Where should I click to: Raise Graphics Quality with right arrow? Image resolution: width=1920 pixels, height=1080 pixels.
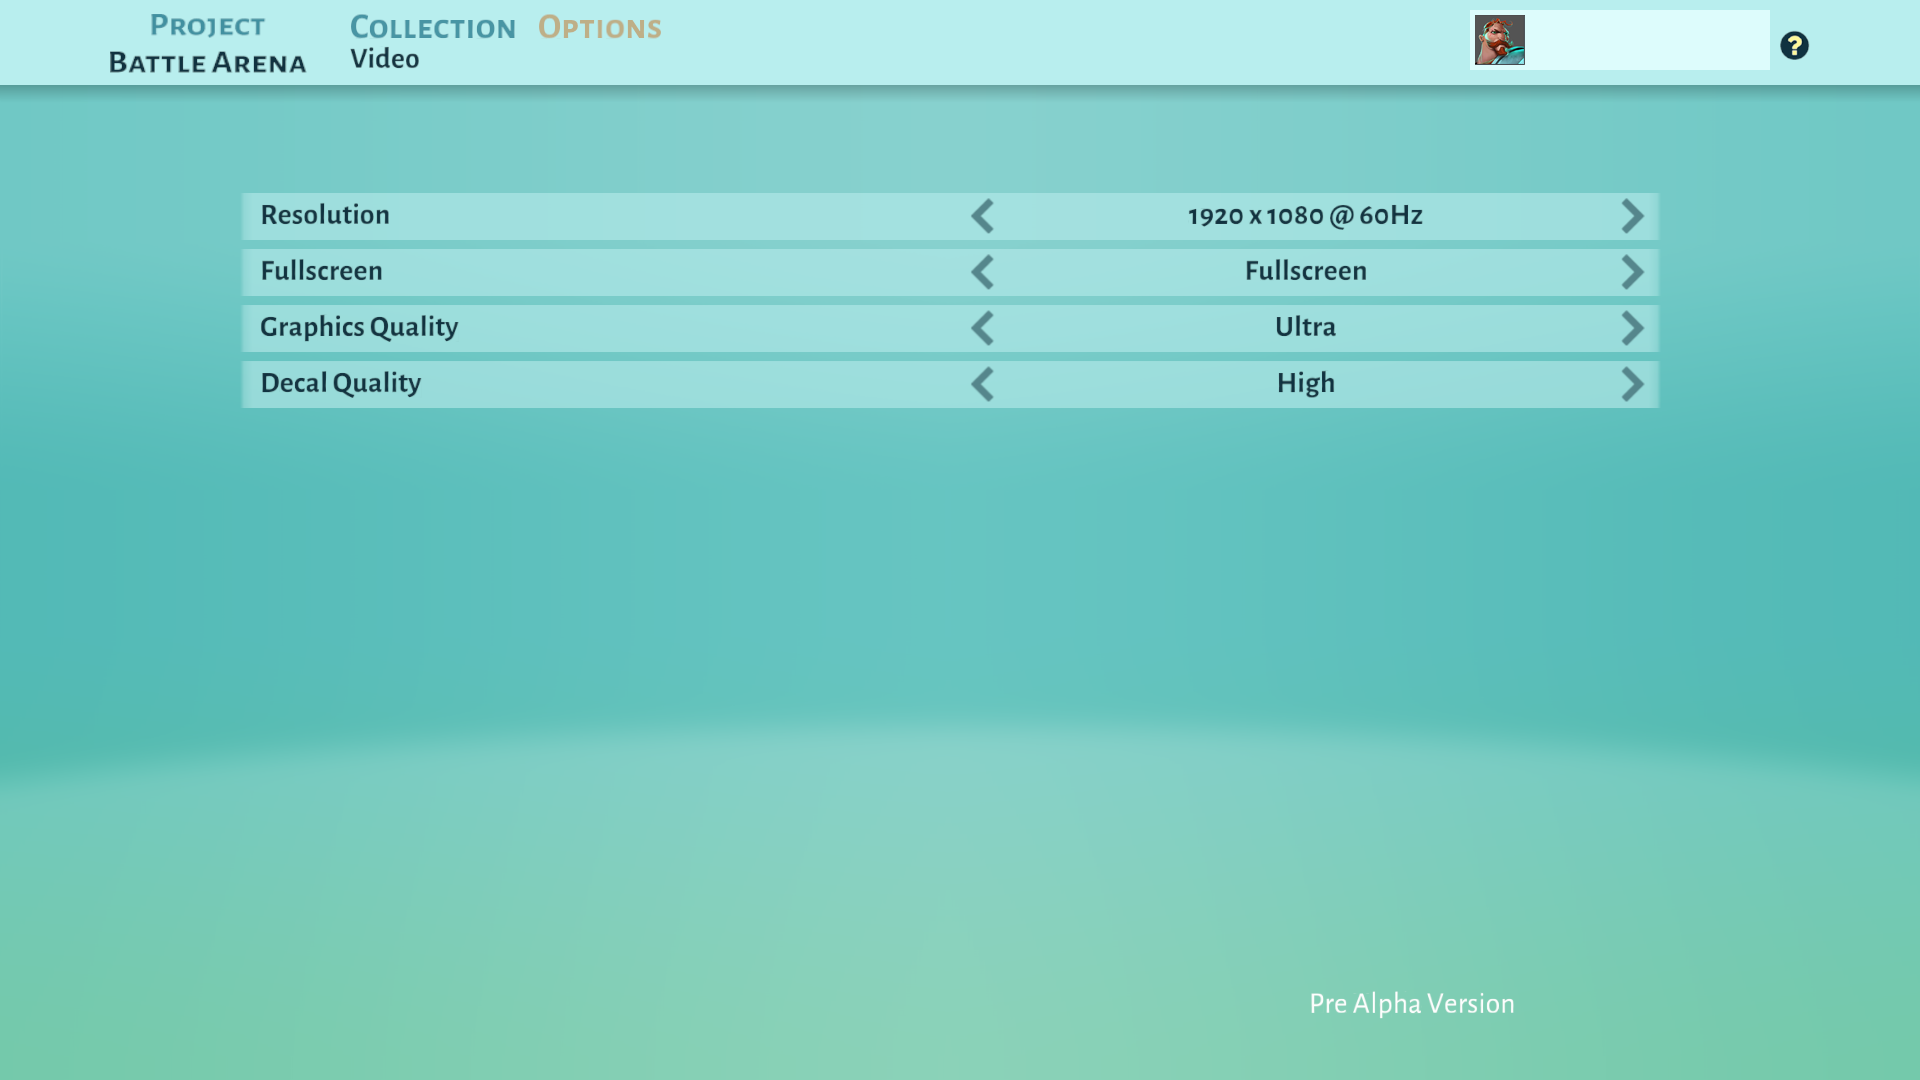pos(1632,328)
